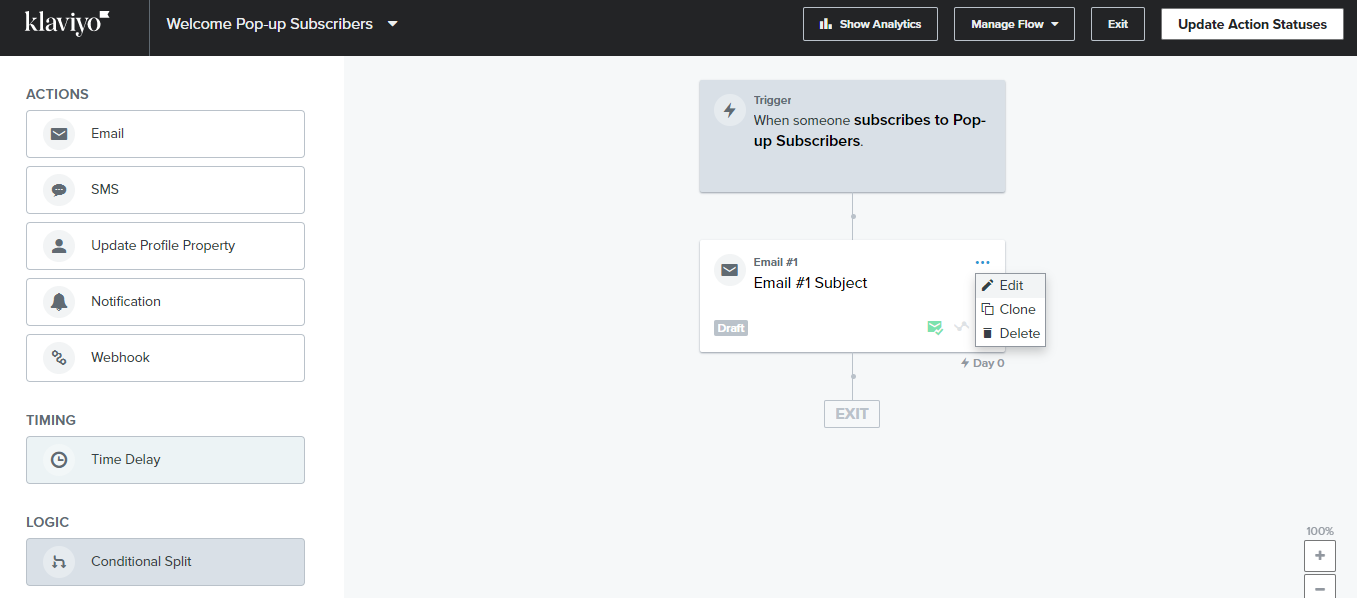Image resolution: width=1357 pixels, height=598 pixels.
Task: Select Clone in the email context menu
Action: (1010, 309)
